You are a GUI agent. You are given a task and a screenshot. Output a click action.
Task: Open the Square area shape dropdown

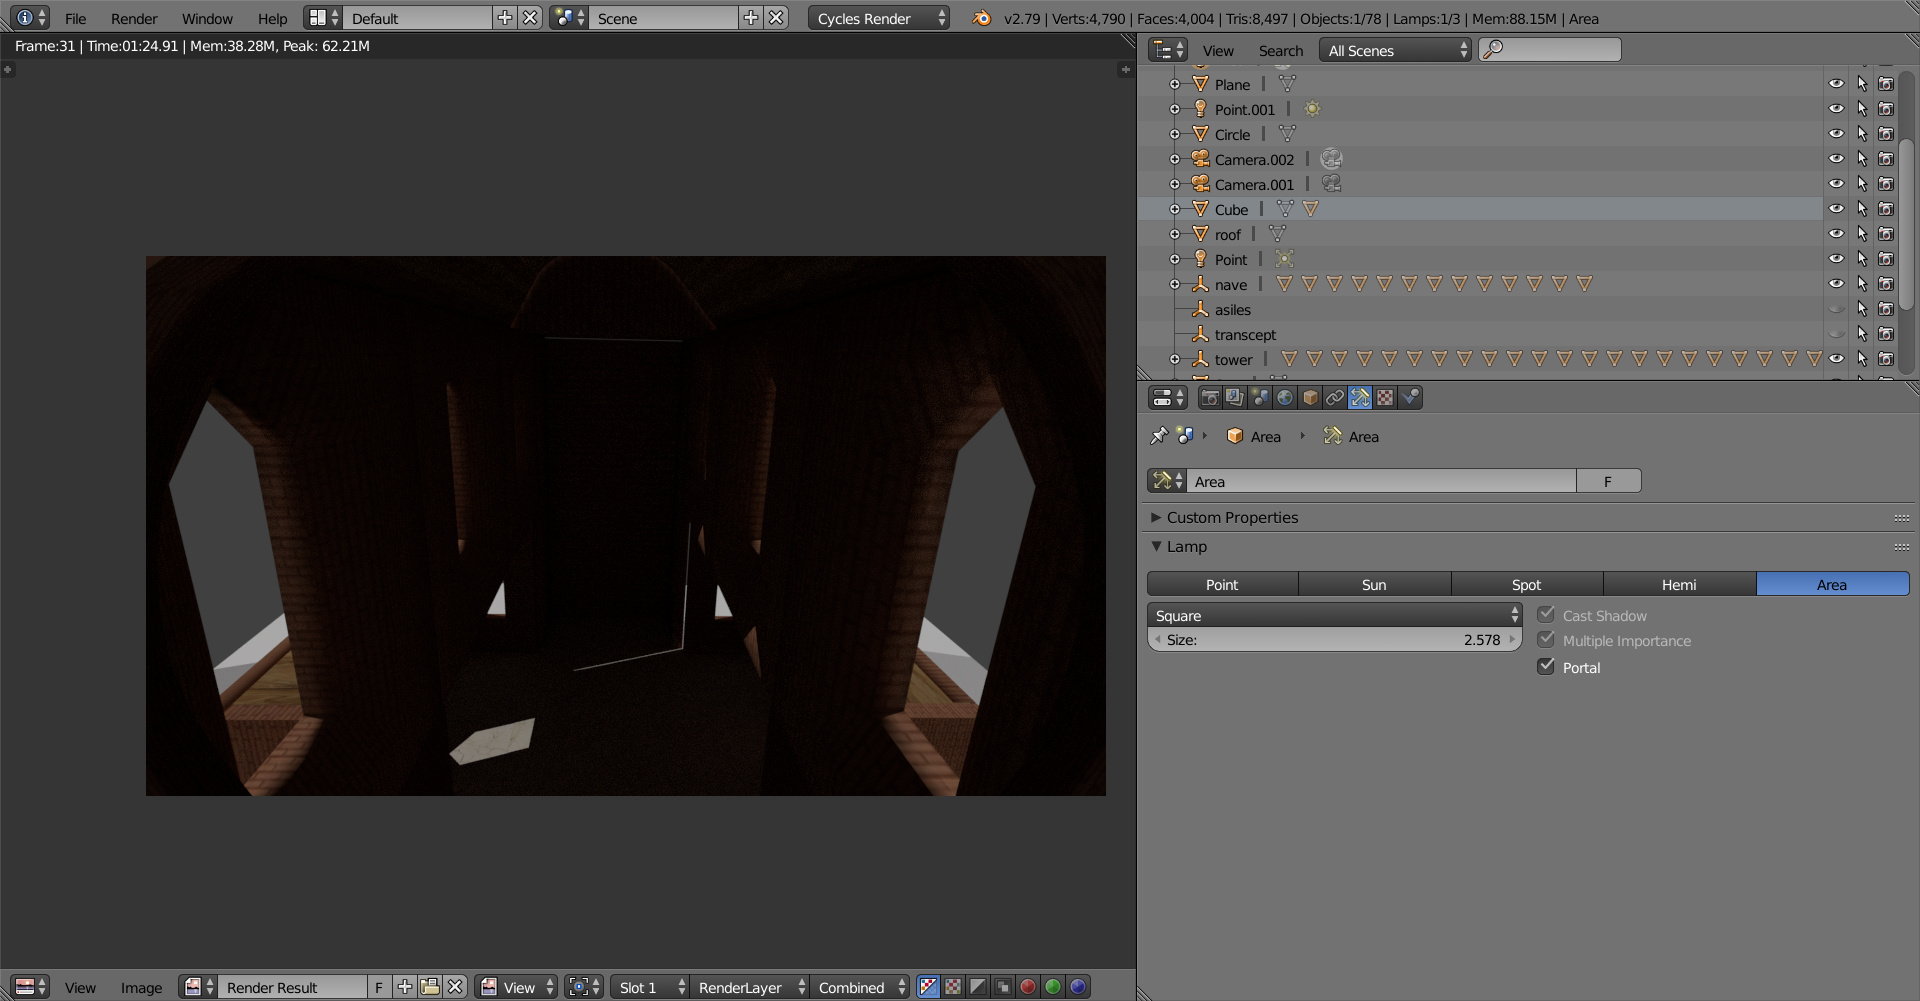coord(1335,615)
